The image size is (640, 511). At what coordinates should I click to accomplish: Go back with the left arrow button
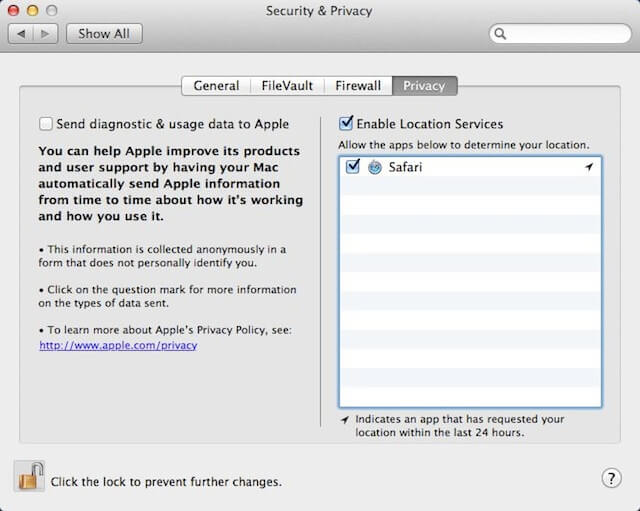[21, 33]
